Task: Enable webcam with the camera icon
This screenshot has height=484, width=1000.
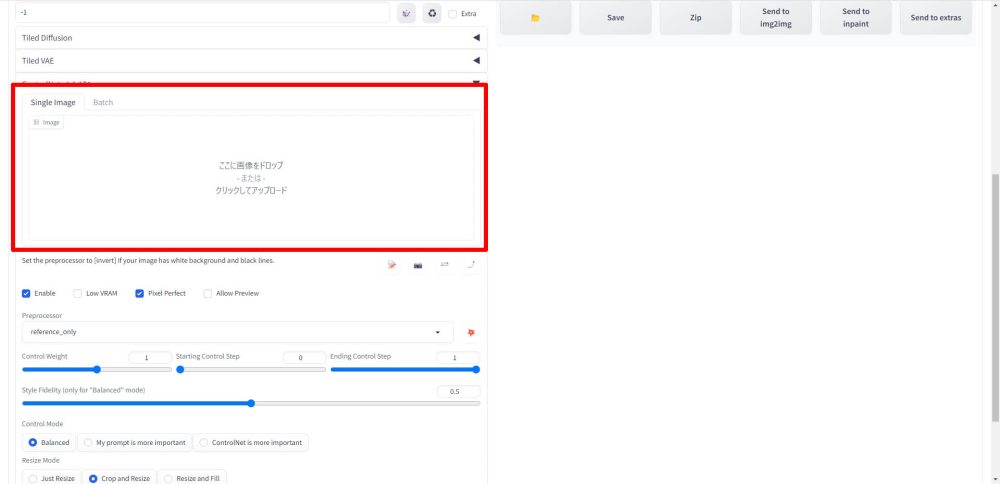Action: click(418, 265)
